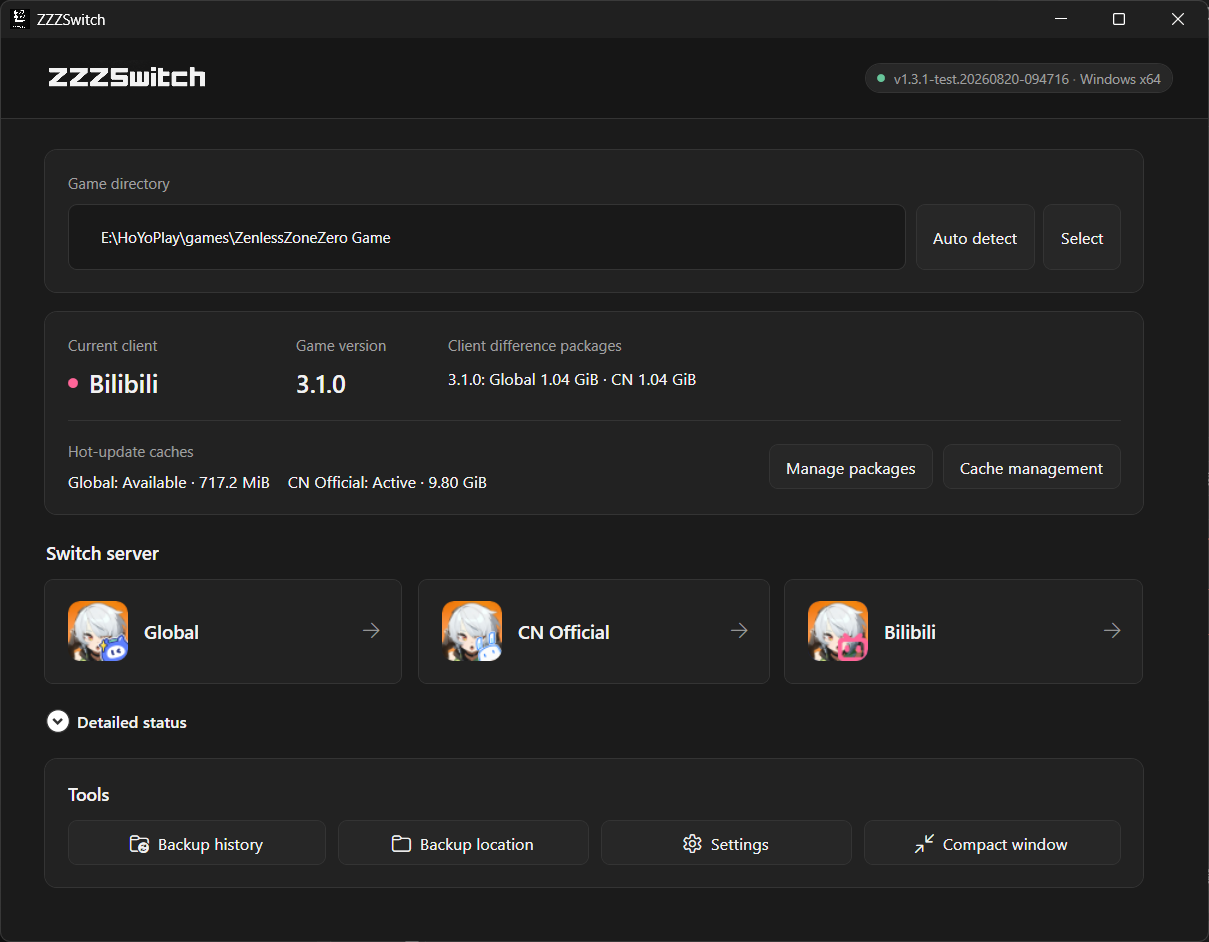Click the arrow on the Global card
The image size is (1209, 942).
pyautogui.click(x=371, y=631)
